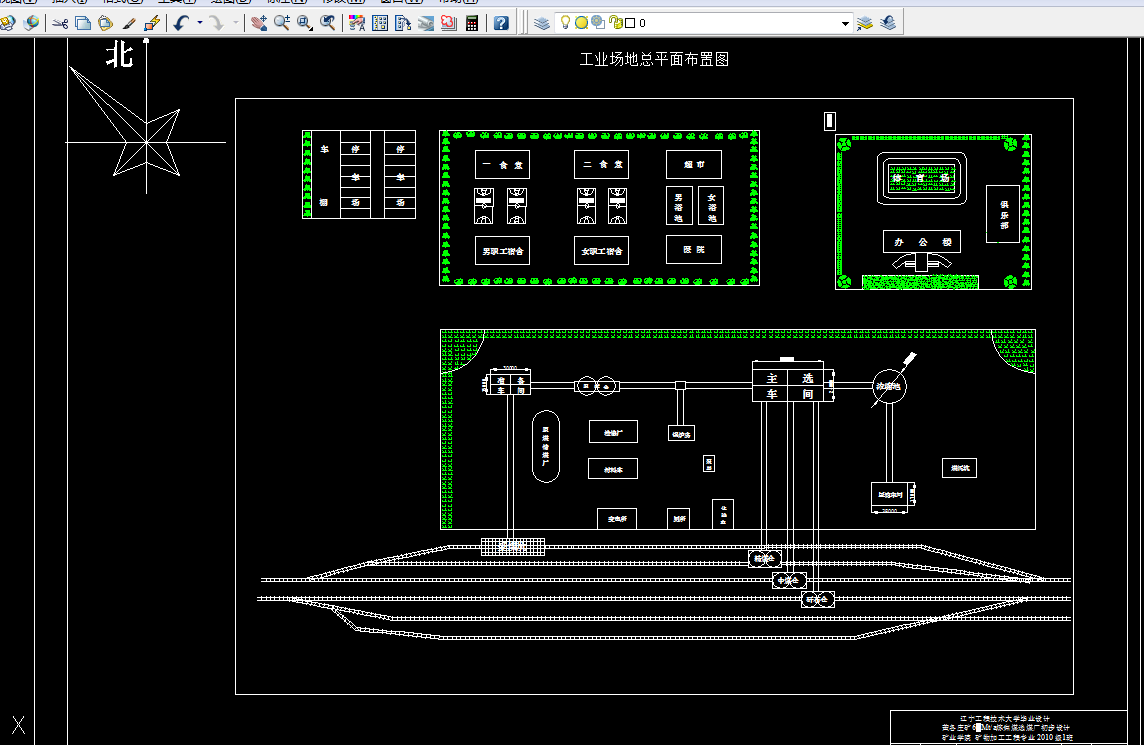Select the 女职工宿舍 label

coord(602,251)
